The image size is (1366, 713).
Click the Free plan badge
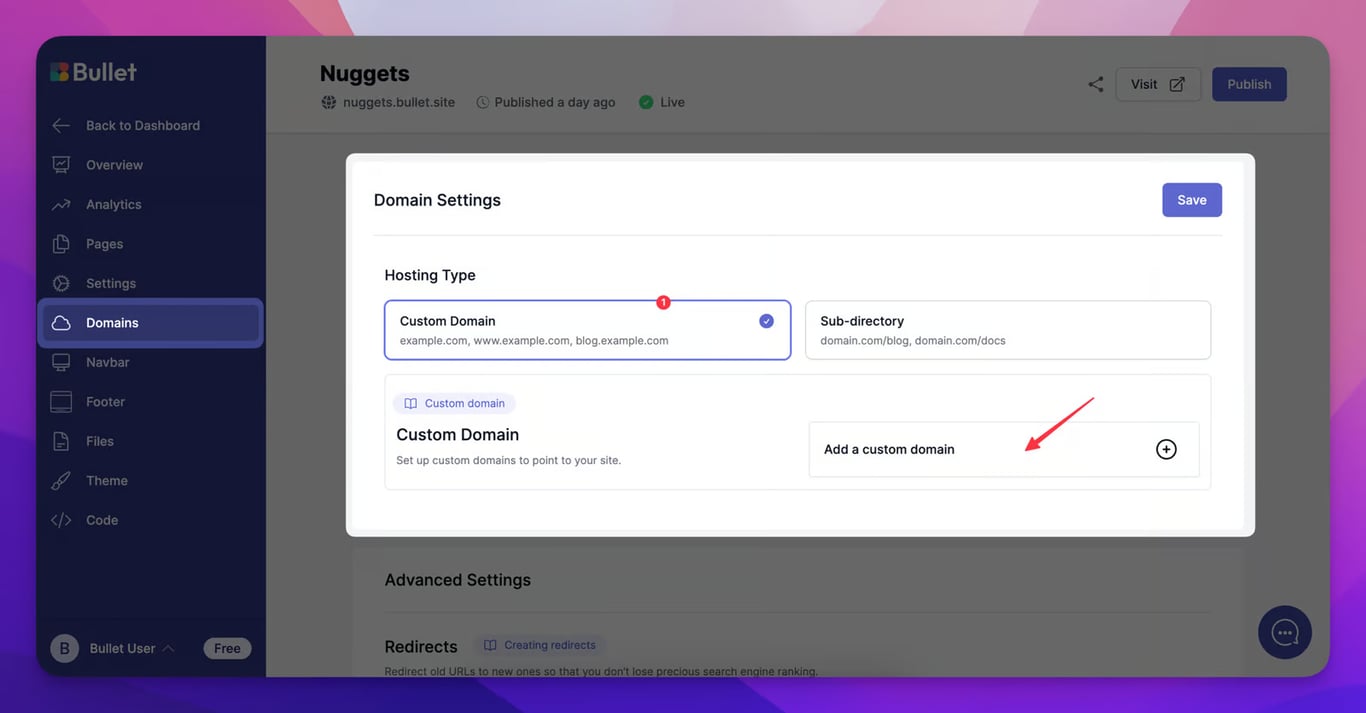227,648
